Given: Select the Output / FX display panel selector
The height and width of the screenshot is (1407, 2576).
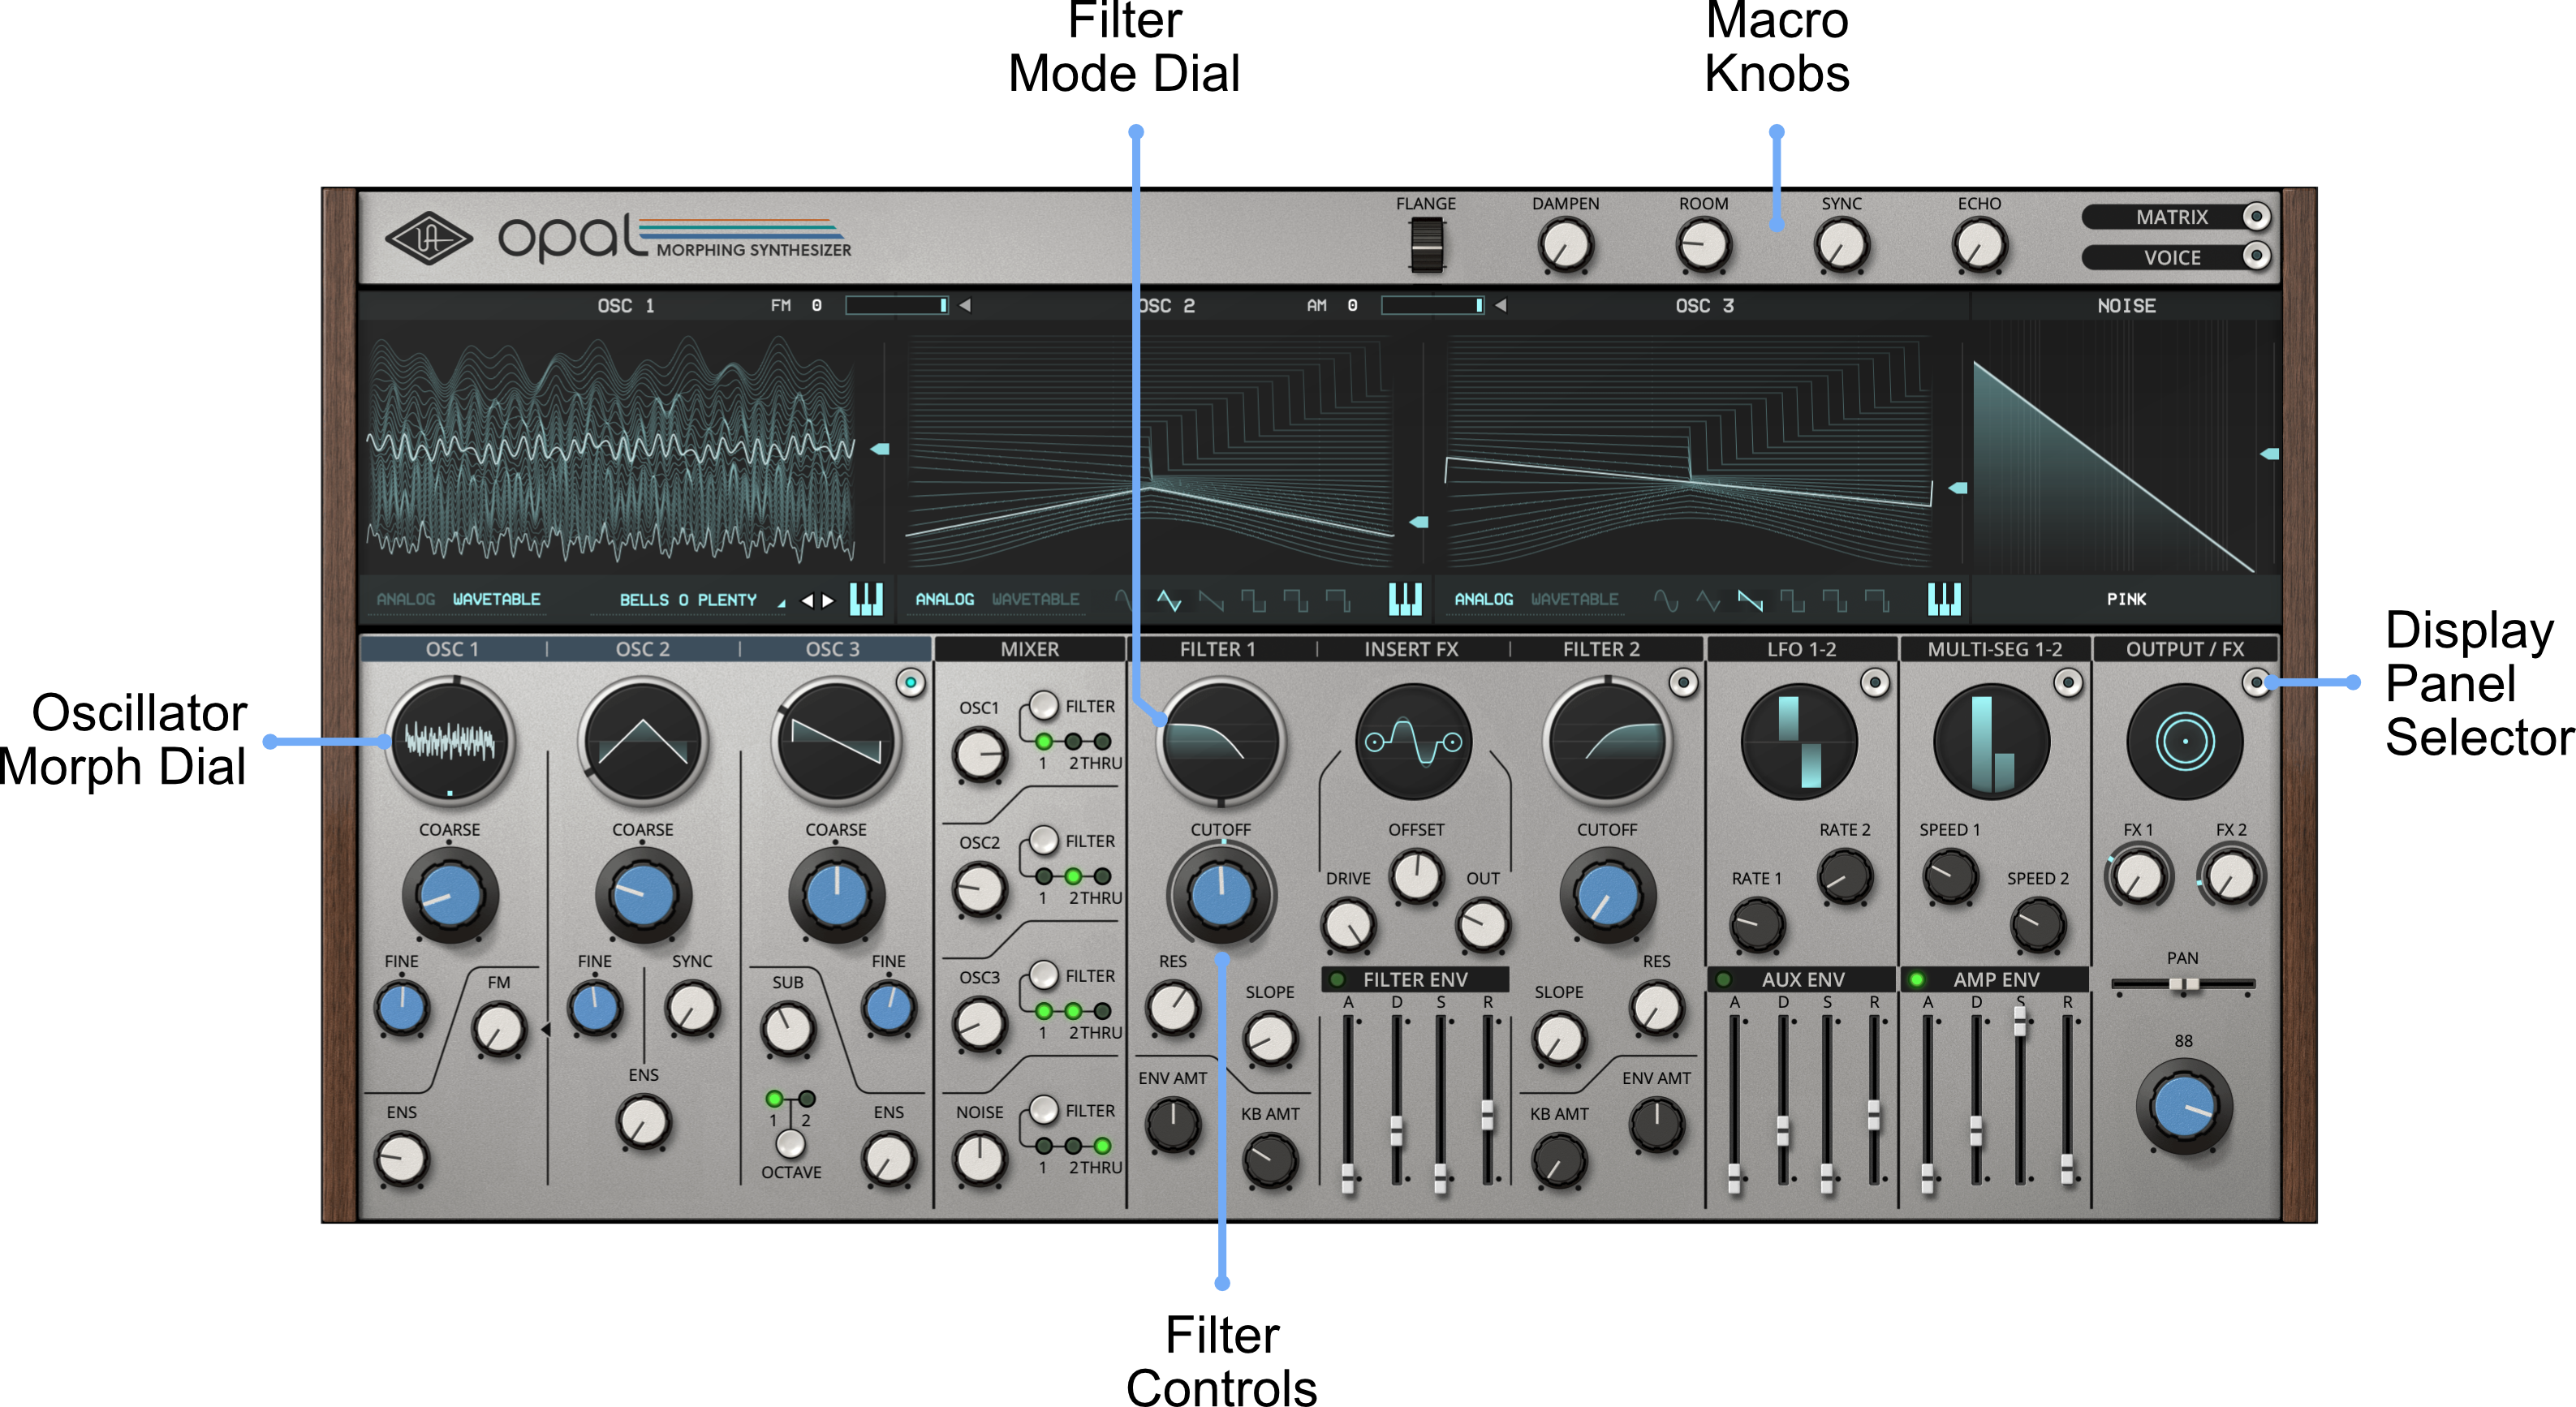Looking at the screenshot, I should (2256, 683).
